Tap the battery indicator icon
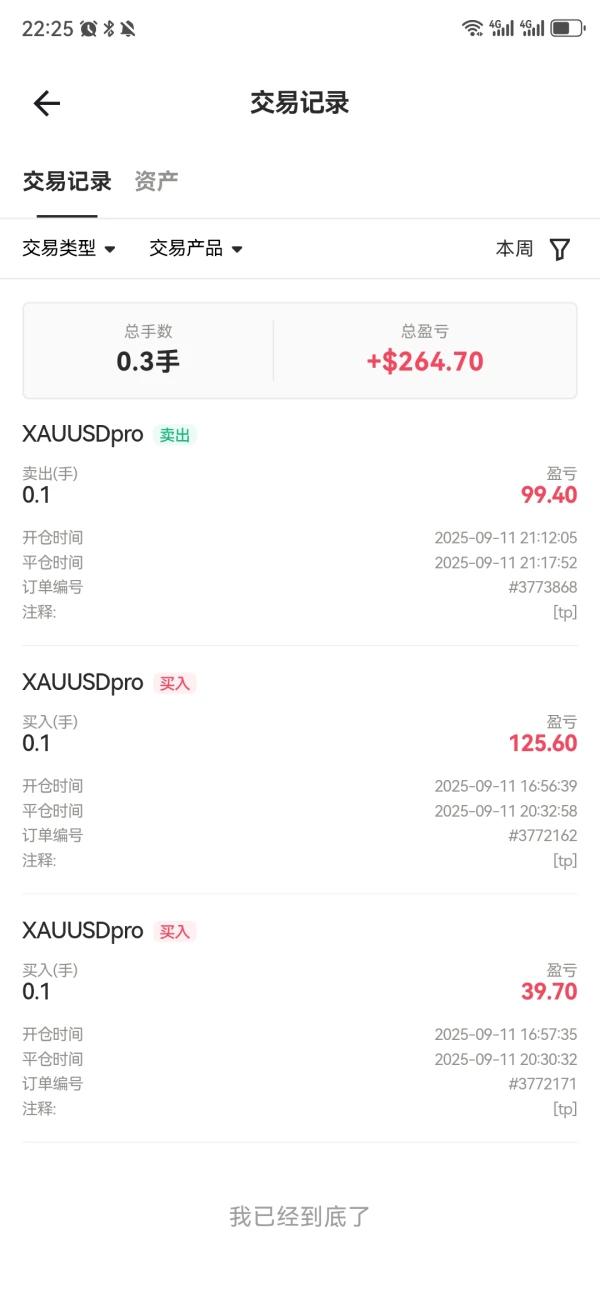Viewport: 600px width, 1300px height. (567, 28)
